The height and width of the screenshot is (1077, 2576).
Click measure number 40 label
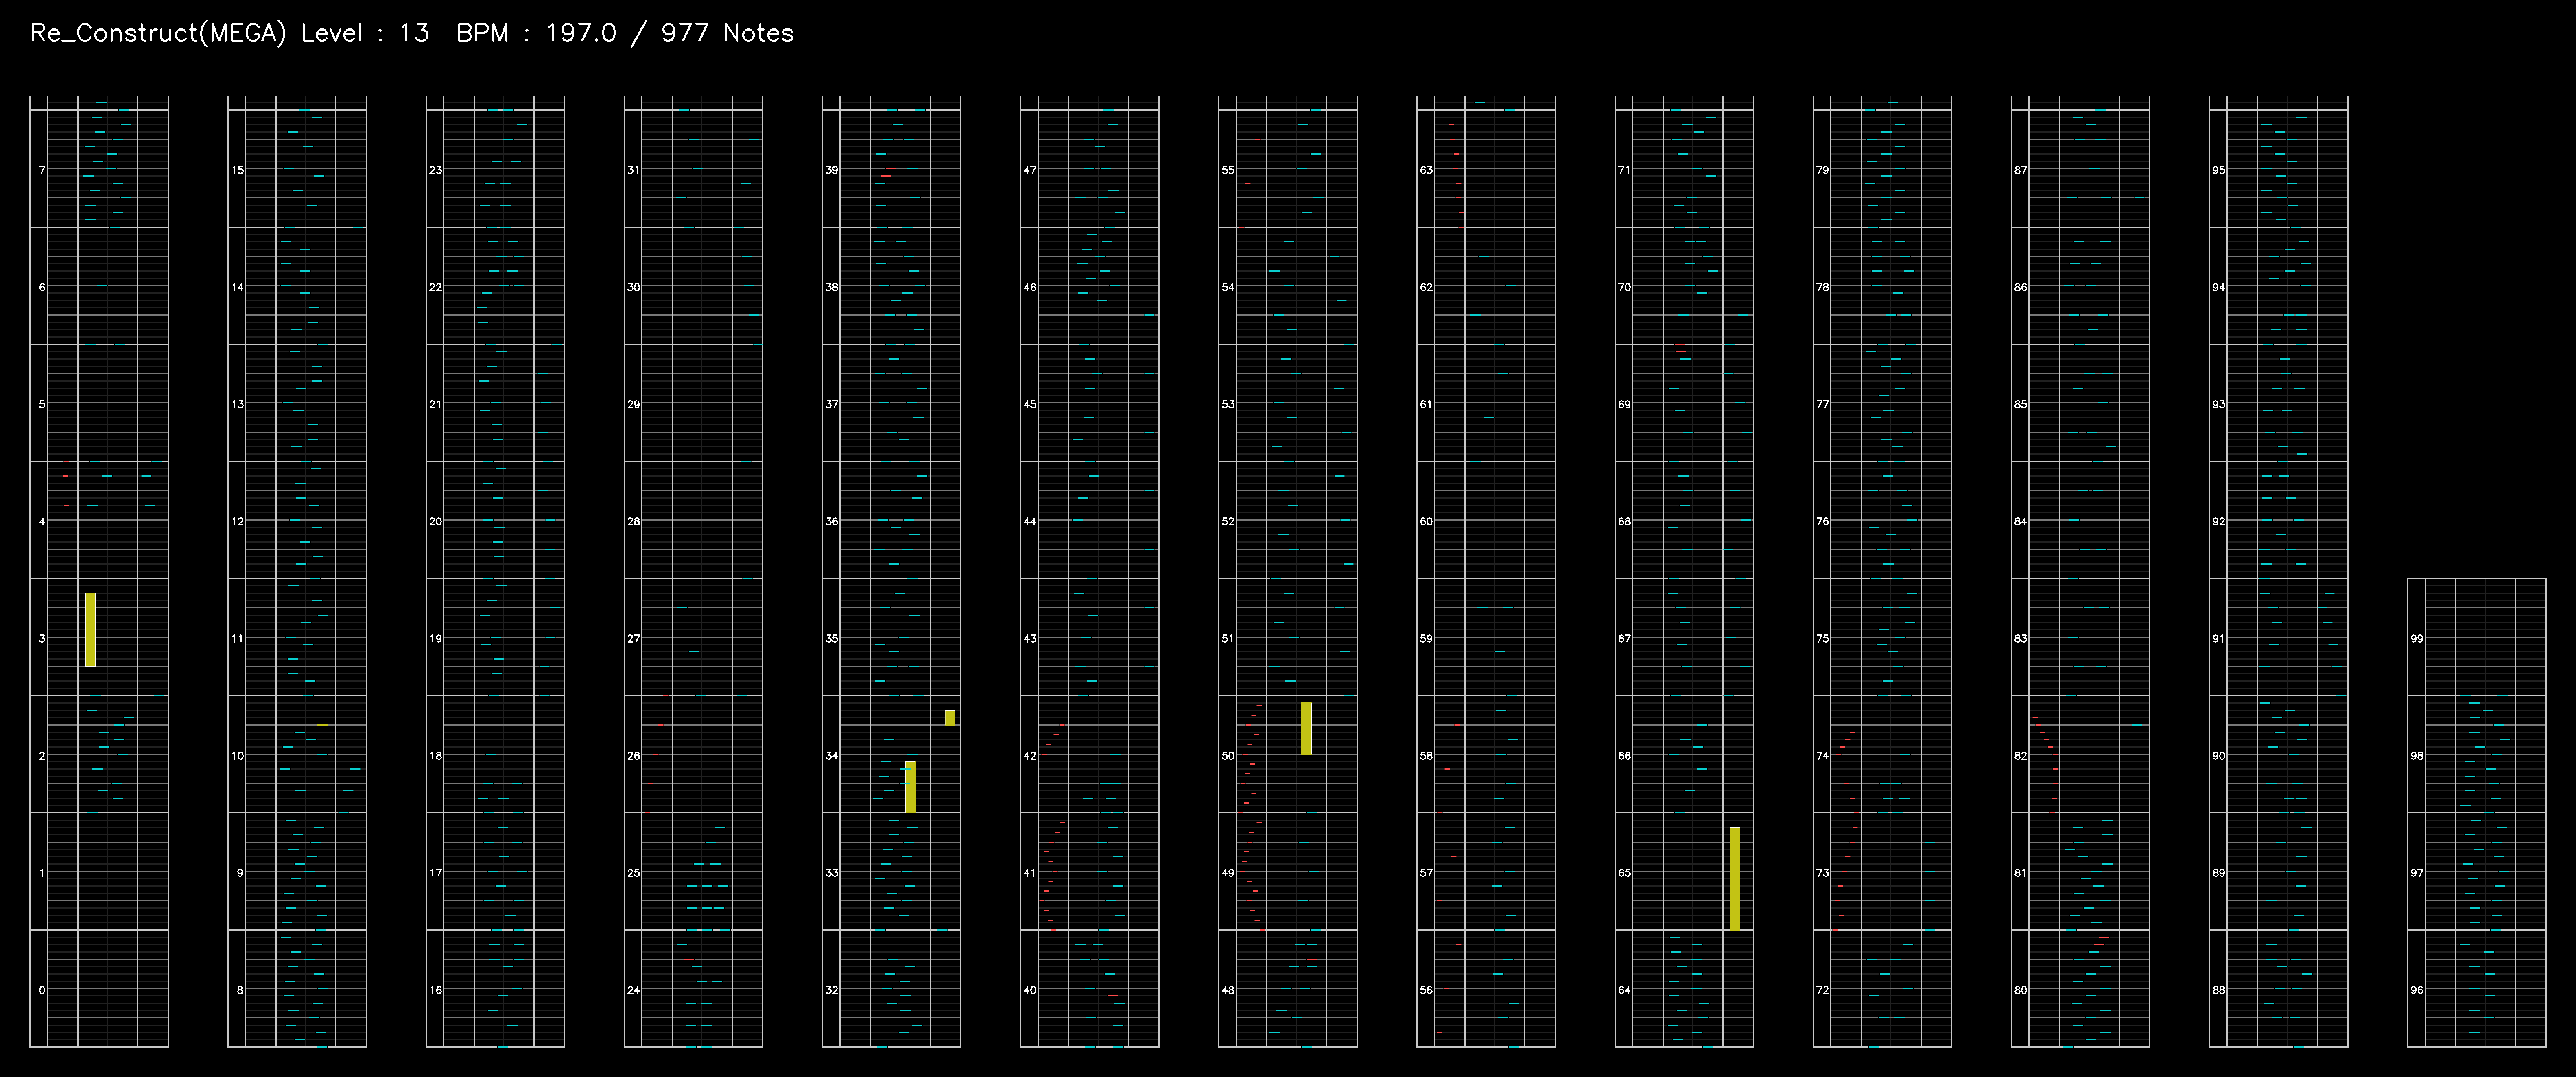tap(1030, 990)
